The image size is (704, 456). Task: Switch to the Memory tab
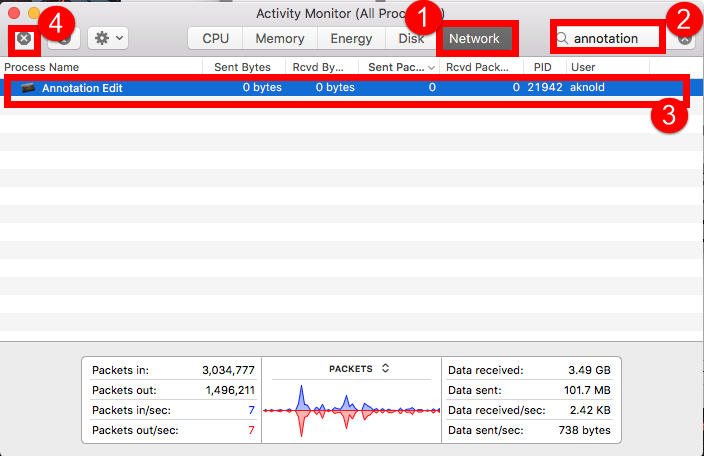pyautogui.click(x=280, y=39)
